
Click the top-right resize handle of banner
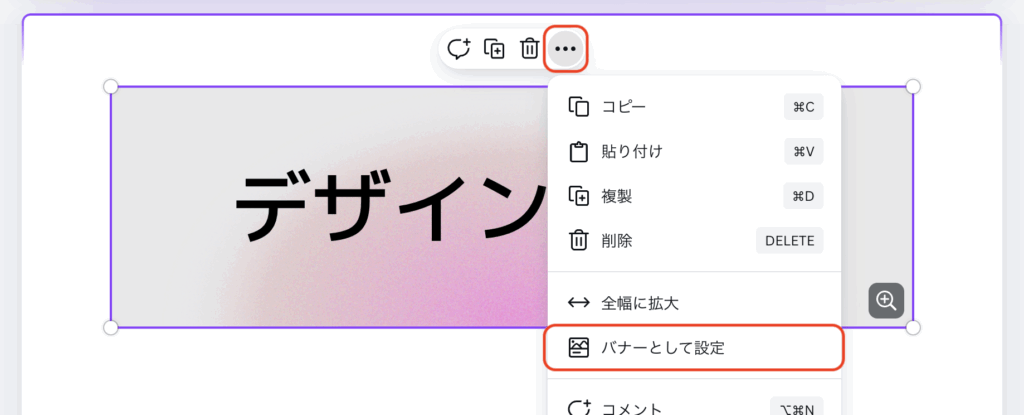[912, 87]
